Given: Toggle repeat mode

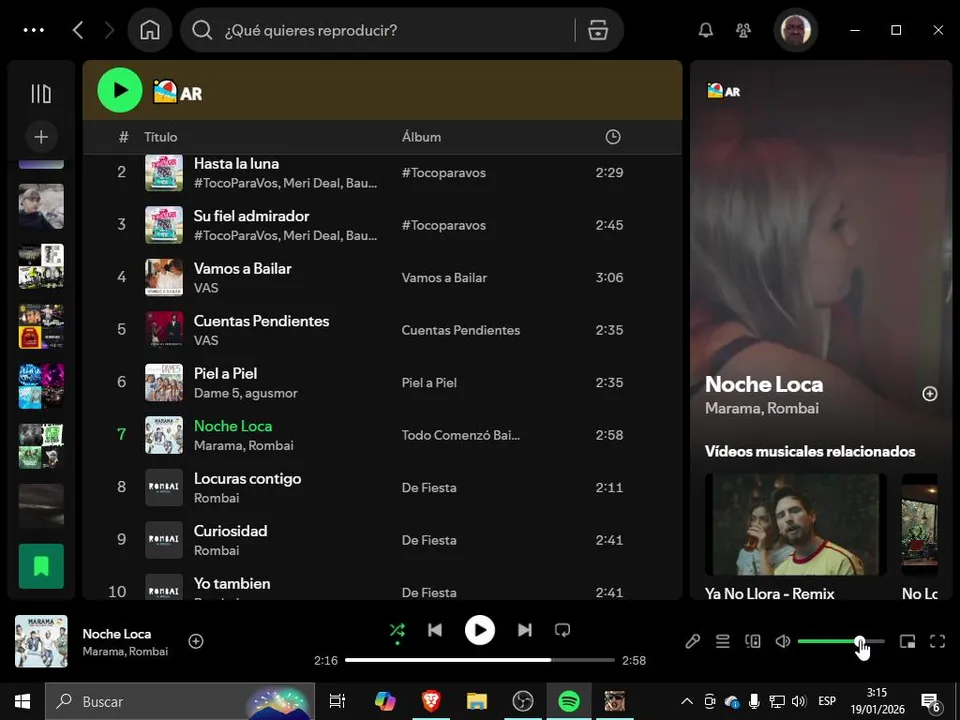Looking at the screenshot, I should click(x=562, y=630).
